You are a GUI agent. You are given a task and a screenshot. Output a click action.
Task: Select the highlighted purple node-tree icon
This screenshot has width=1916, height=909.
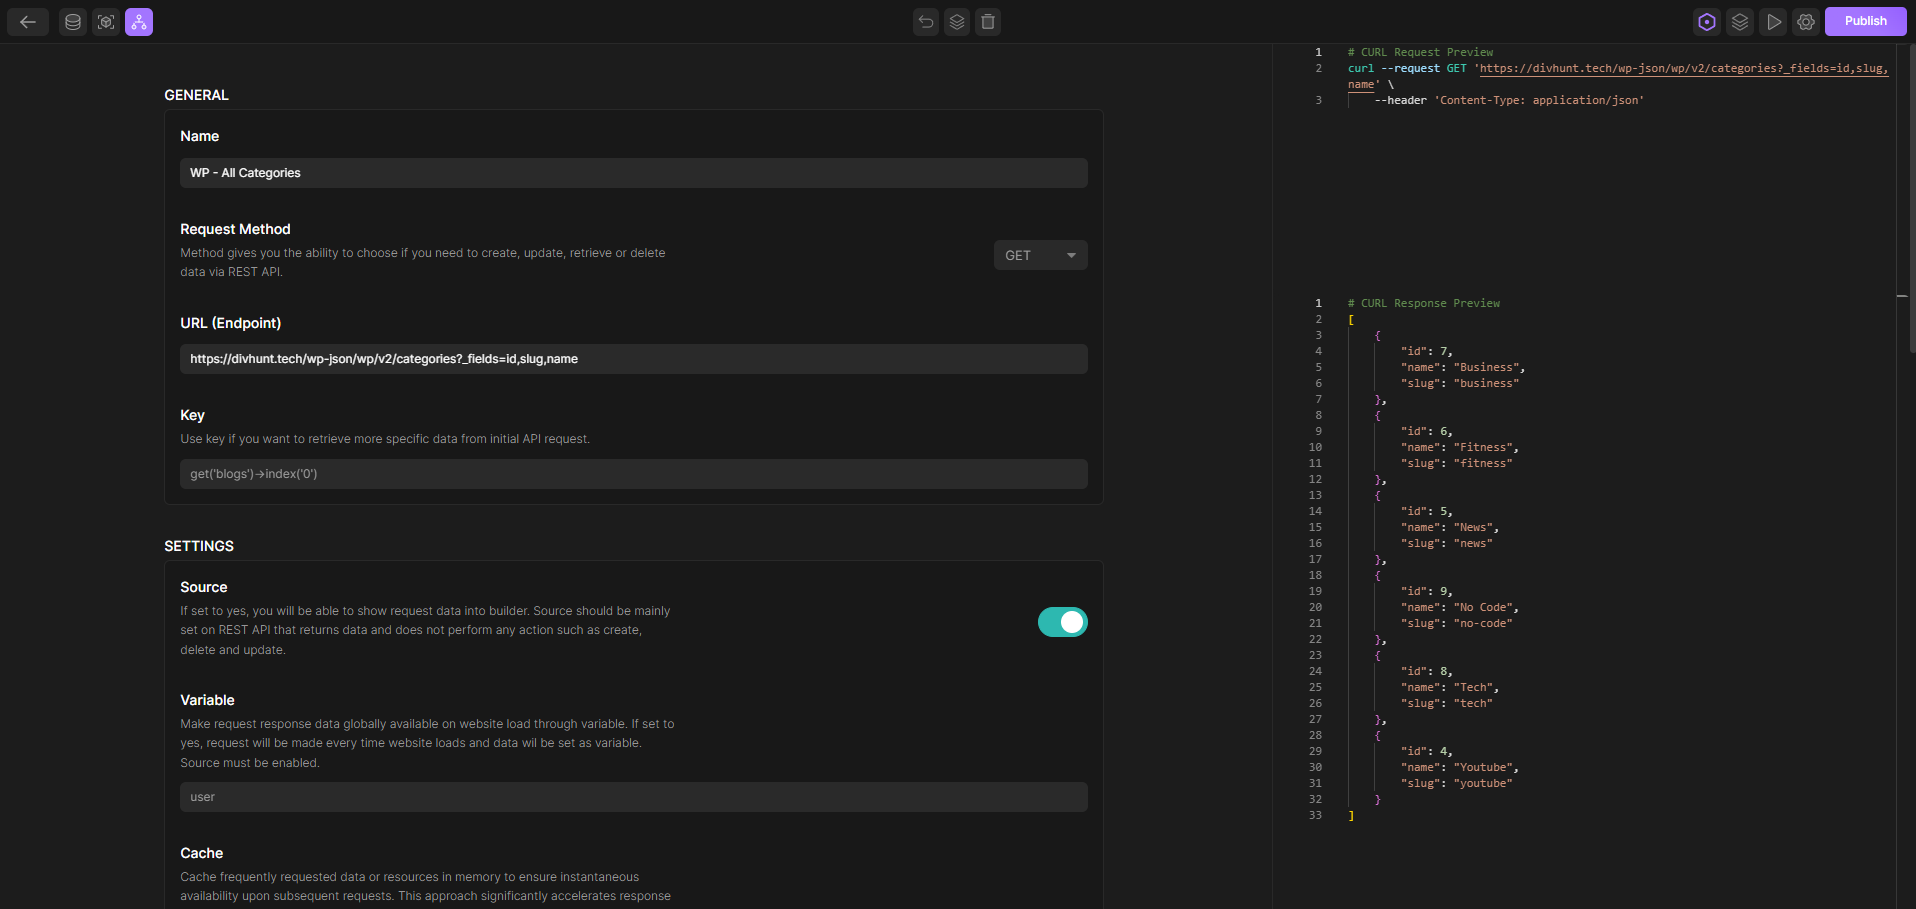139,22
